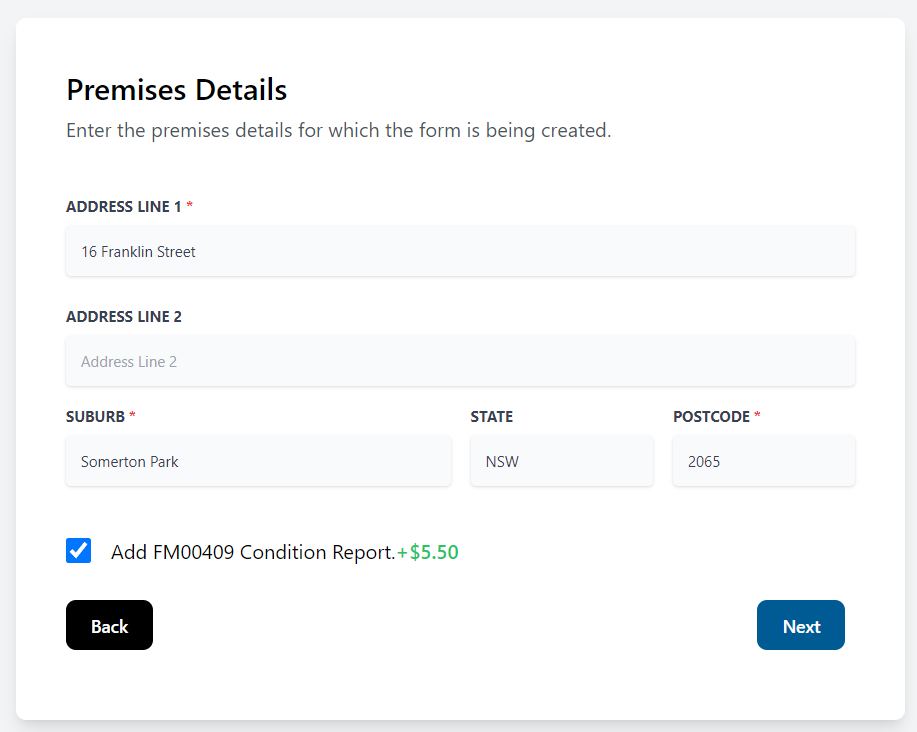Viewport: 917px width, 732px height.
Task: Click the empty Address Line 2 field
Action: (x=460, y=361)
